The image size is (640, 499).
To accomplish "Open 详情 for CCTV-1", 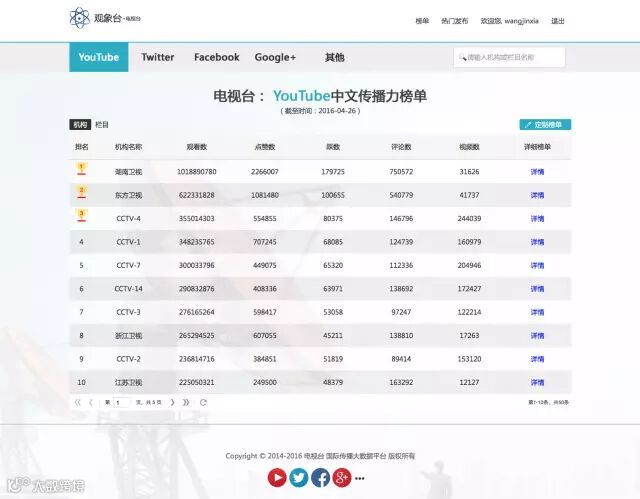I will (x=537, y=242).
